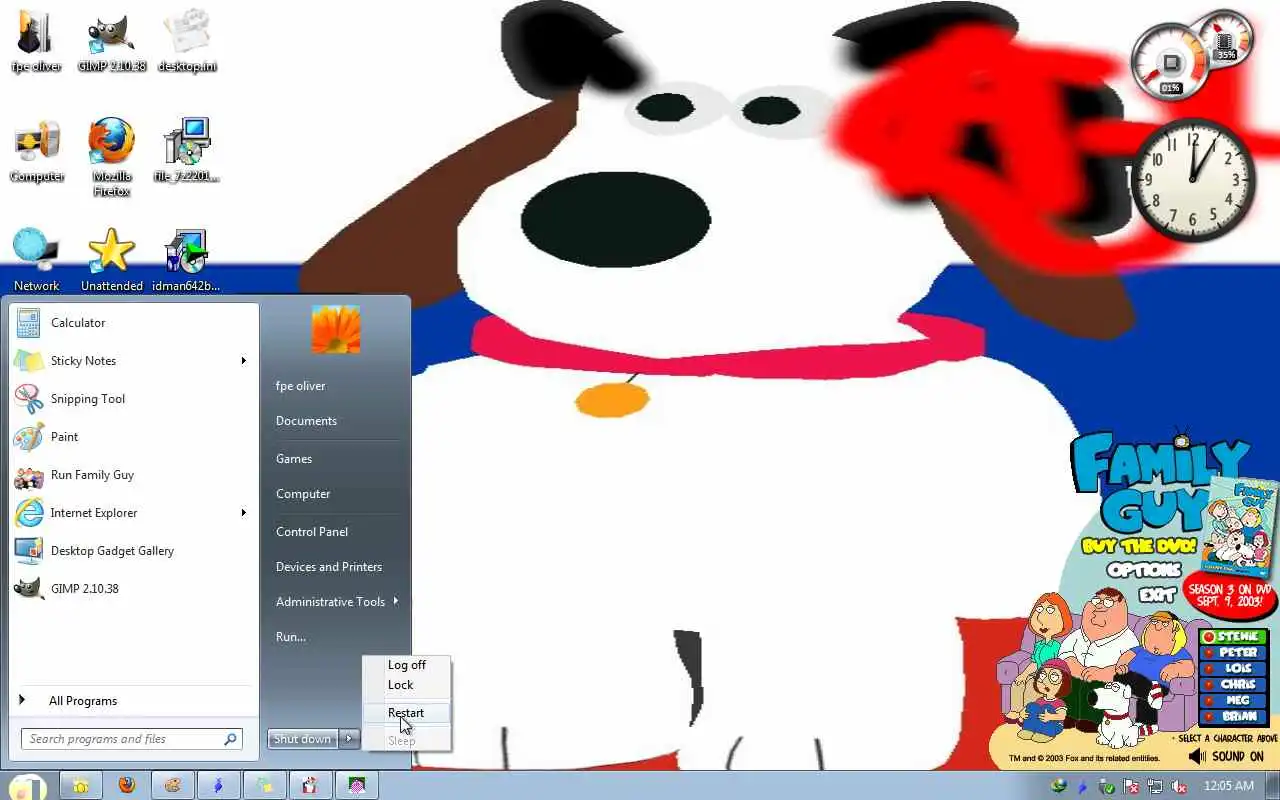Open the yellow folder taskbar button

click(80, 786)
